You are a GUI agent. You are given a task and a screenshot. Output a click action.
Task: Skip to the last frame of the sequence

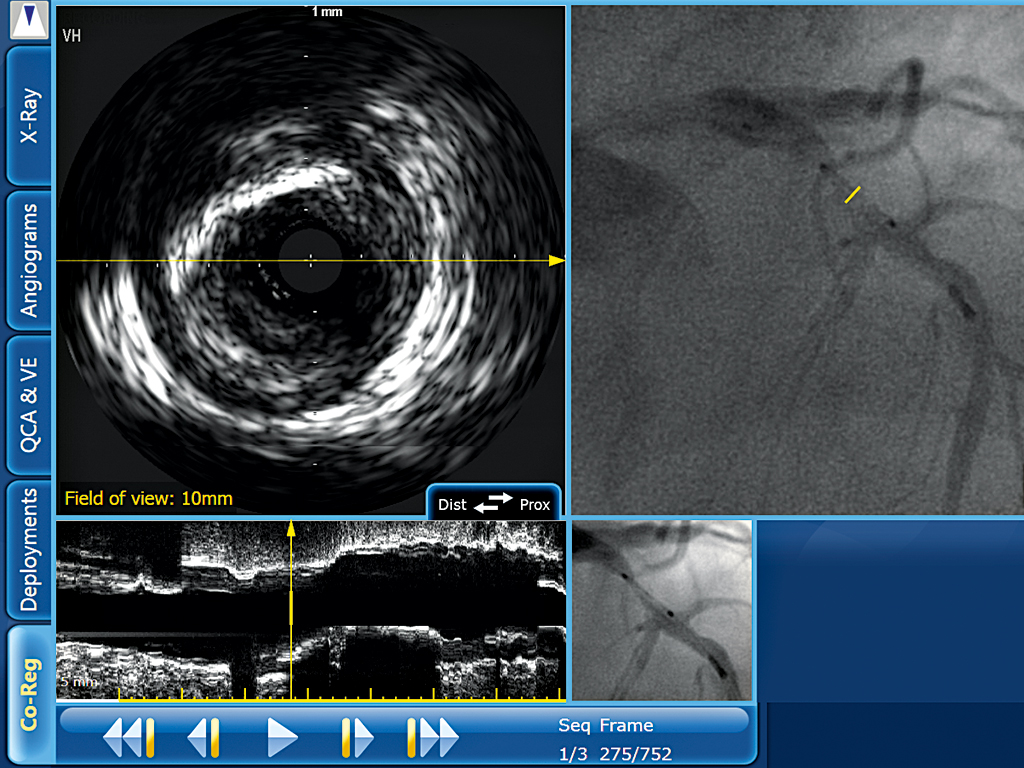click(432, 738)
